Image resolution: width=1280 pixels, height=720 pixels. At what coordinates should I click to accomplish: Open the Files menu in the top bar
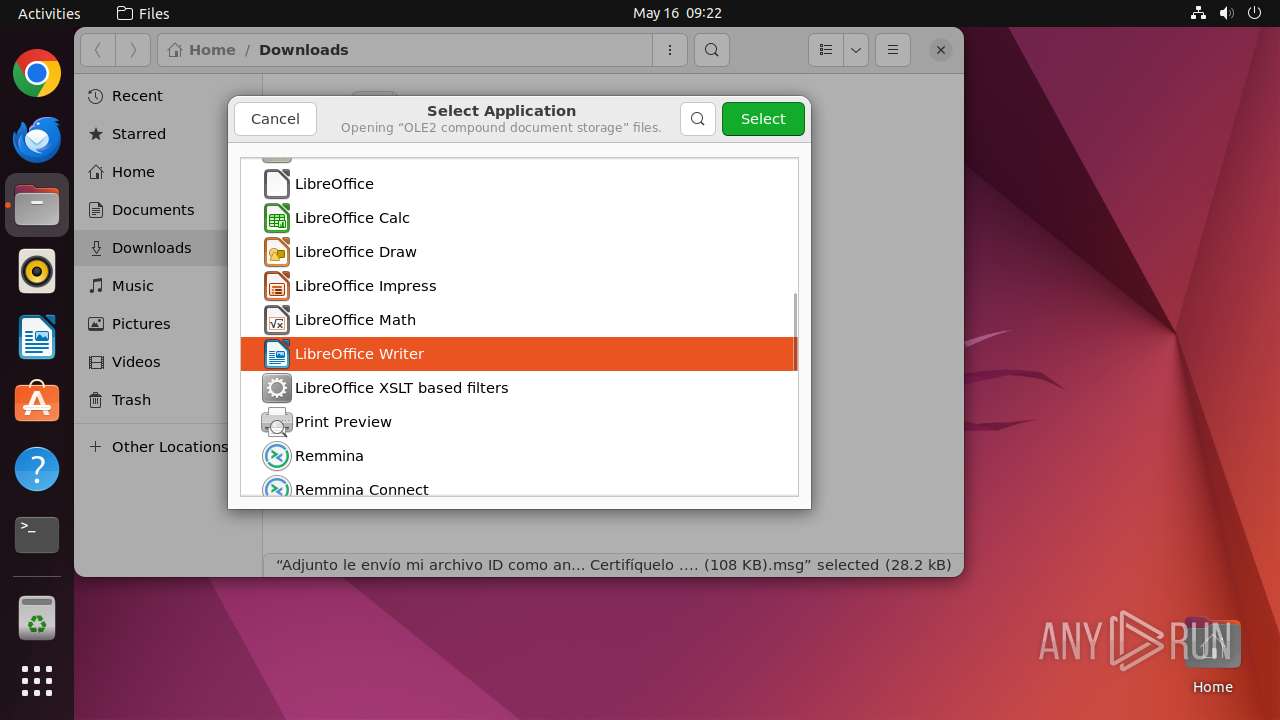click(143, 13)
